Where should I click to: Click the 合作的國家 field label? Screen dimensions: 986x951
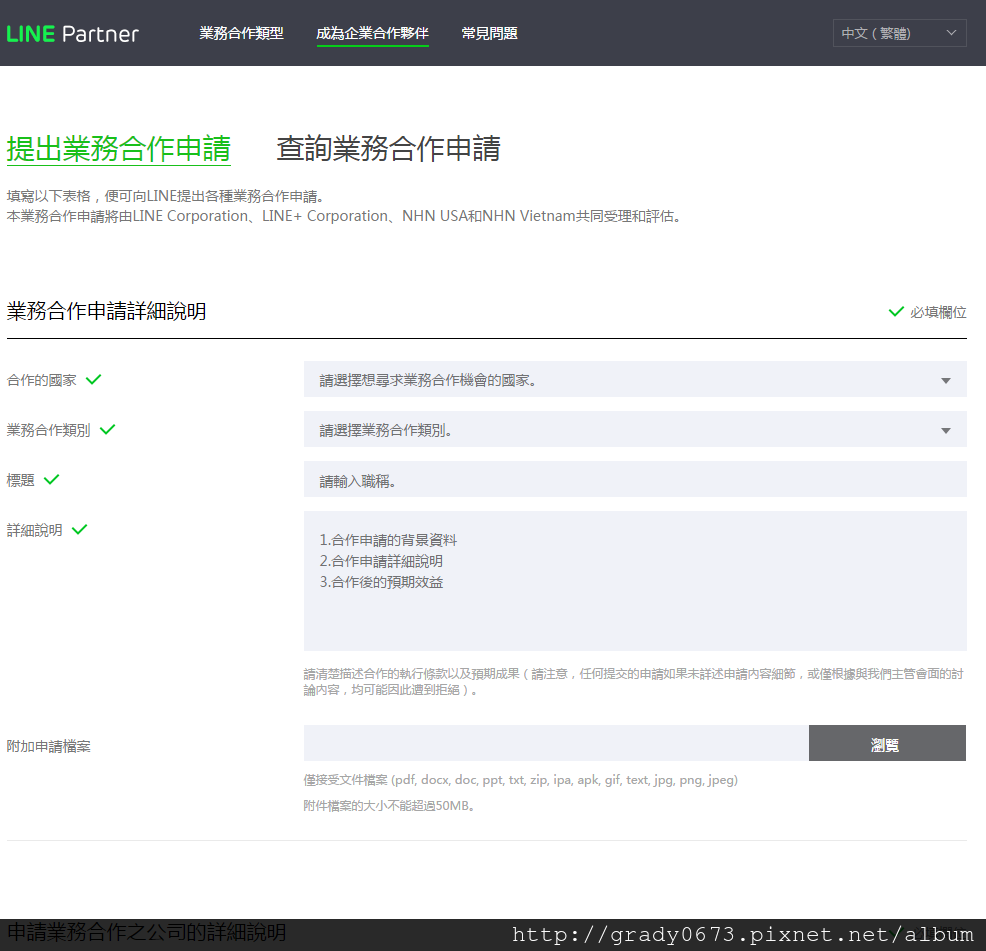(x=42, y=380)
